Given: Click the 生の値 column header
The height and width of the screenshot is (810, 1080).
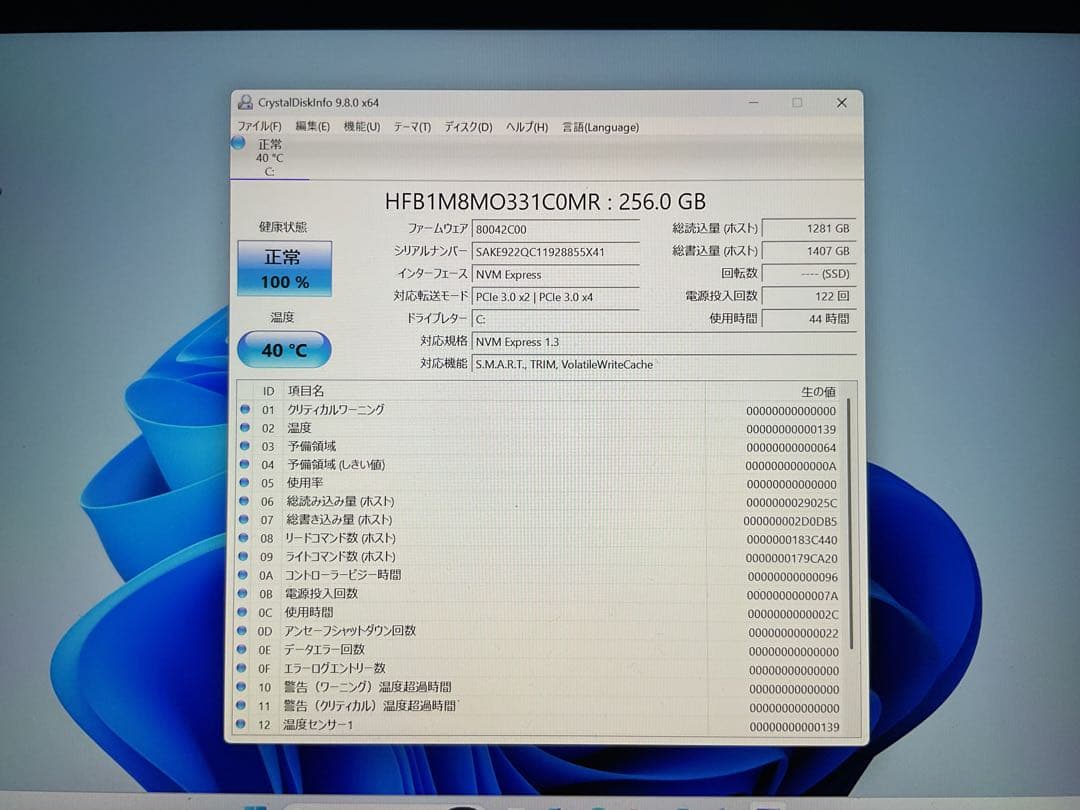Looking at the screenshot, I should [x=818, y=391].
